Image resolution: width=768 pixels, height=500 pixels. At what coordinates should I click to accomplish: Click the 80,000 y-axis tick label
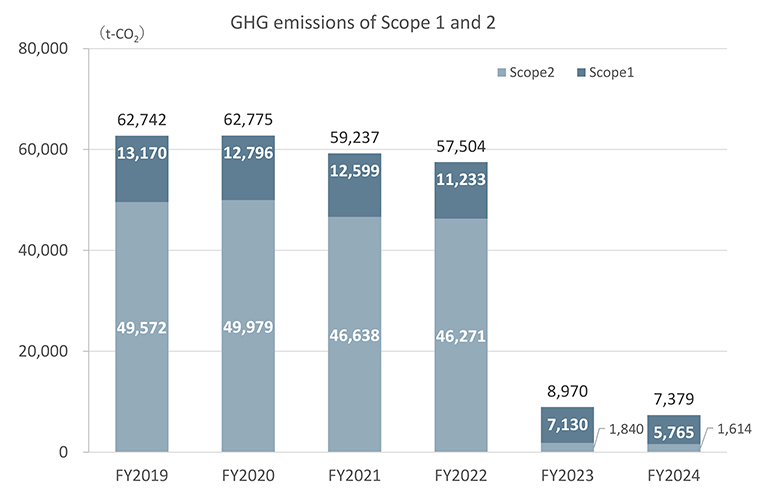point(42,48)
